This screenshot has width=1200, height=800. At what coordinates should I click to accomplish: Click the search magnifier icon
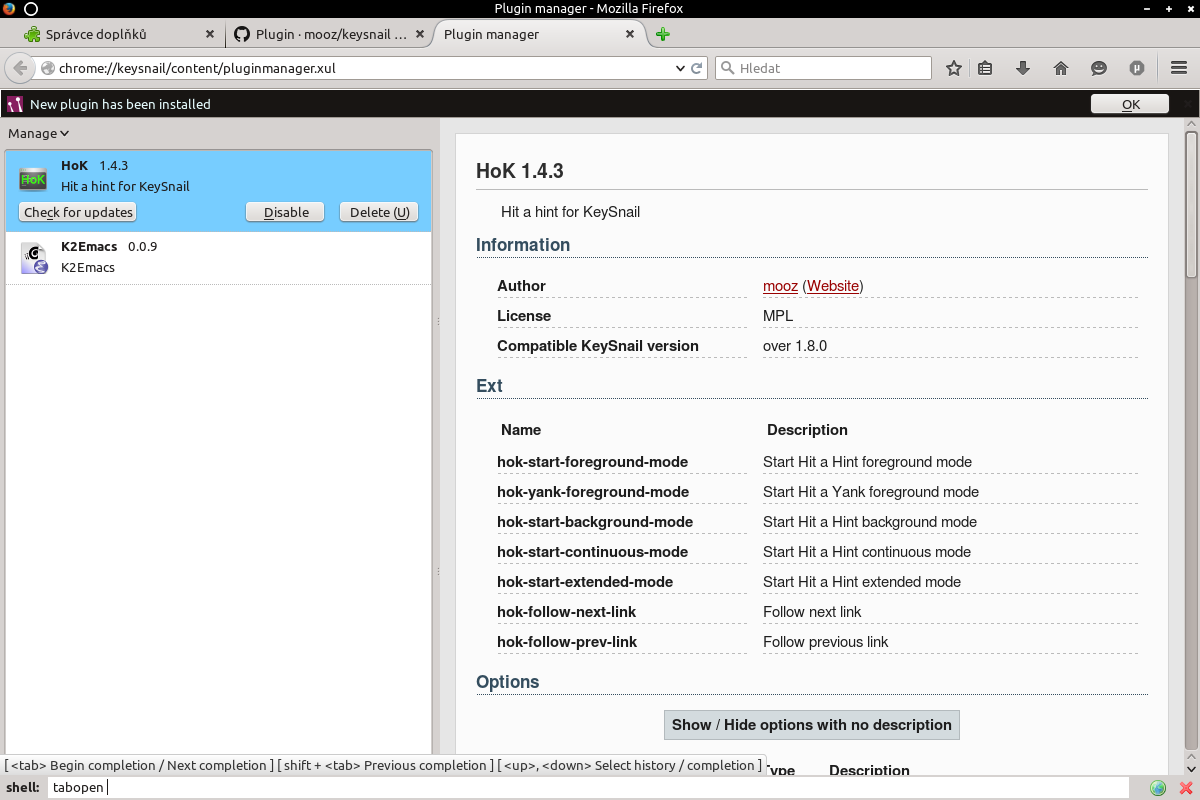(x=726, y=68)
